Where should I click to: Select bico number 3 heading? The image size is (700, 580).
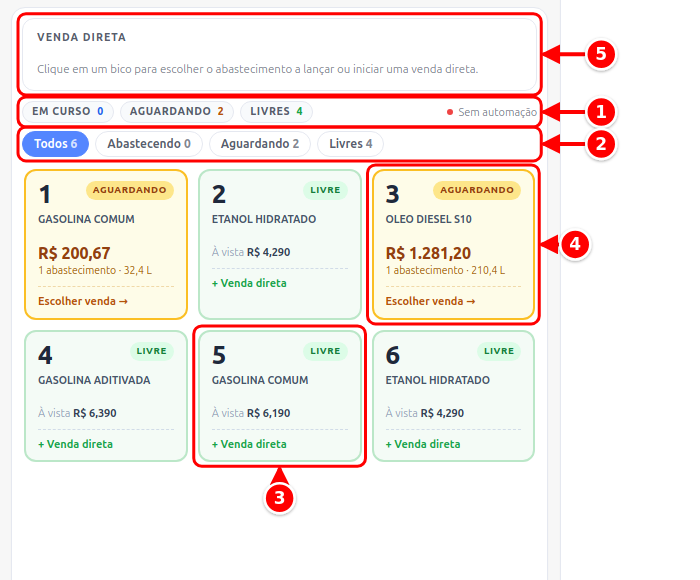pyautogui.click(x=392, y=195)
